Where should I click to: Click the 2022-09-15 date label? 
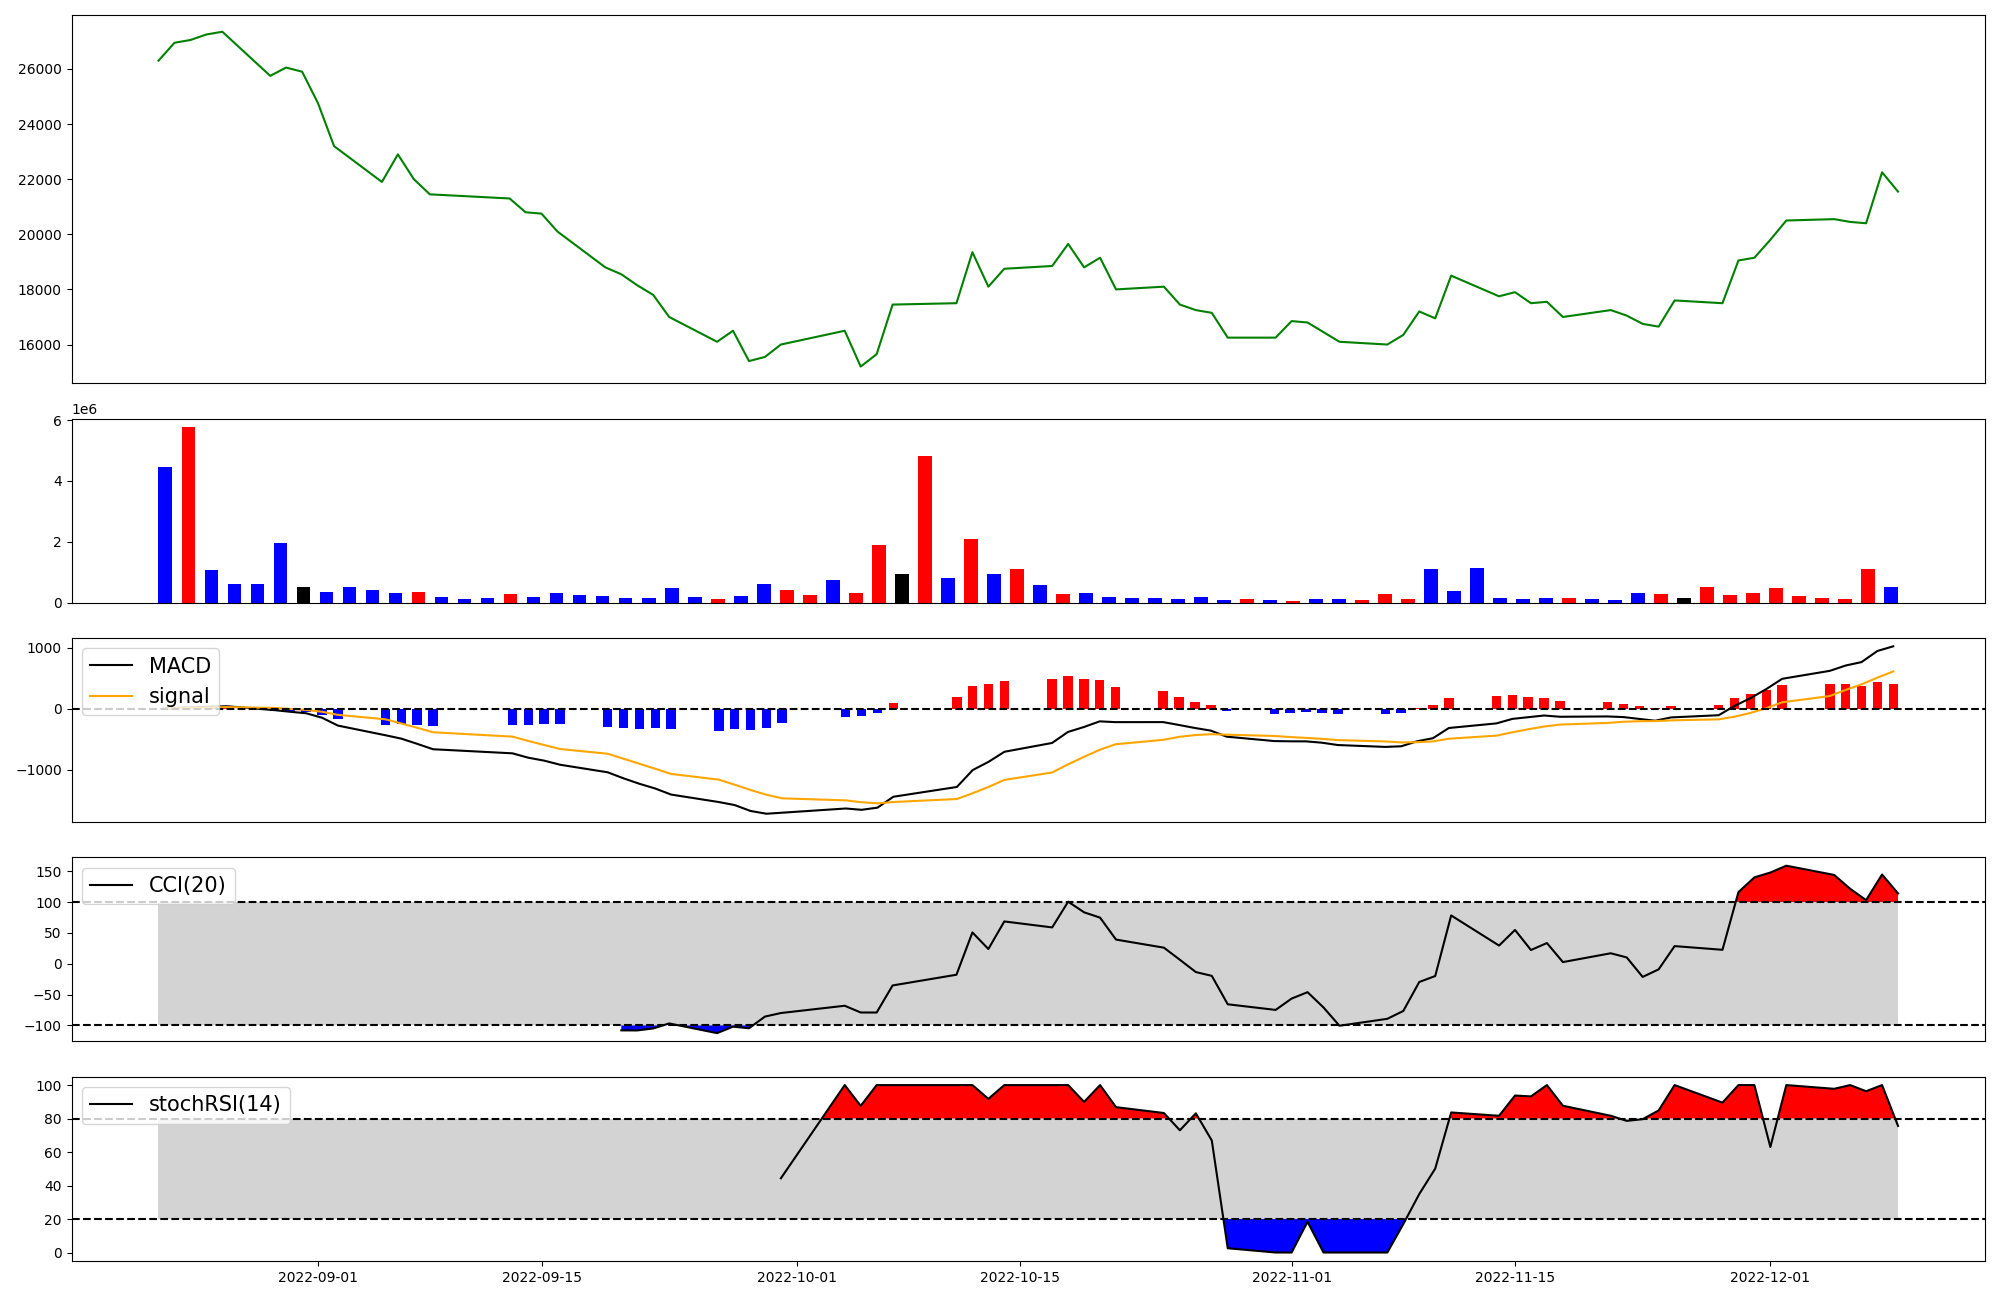(541, 1277)
